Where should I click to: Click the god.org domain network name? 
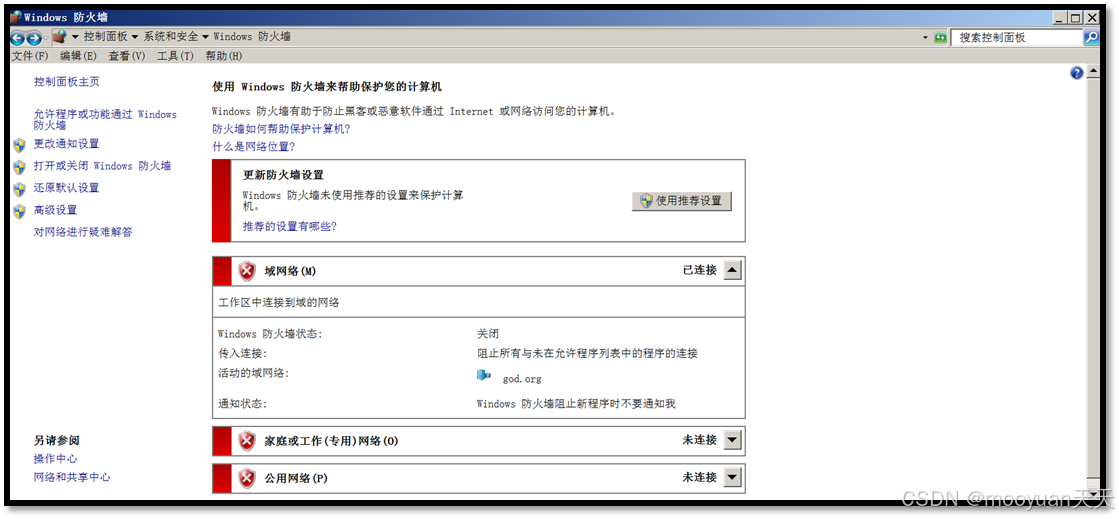point(522,379)
